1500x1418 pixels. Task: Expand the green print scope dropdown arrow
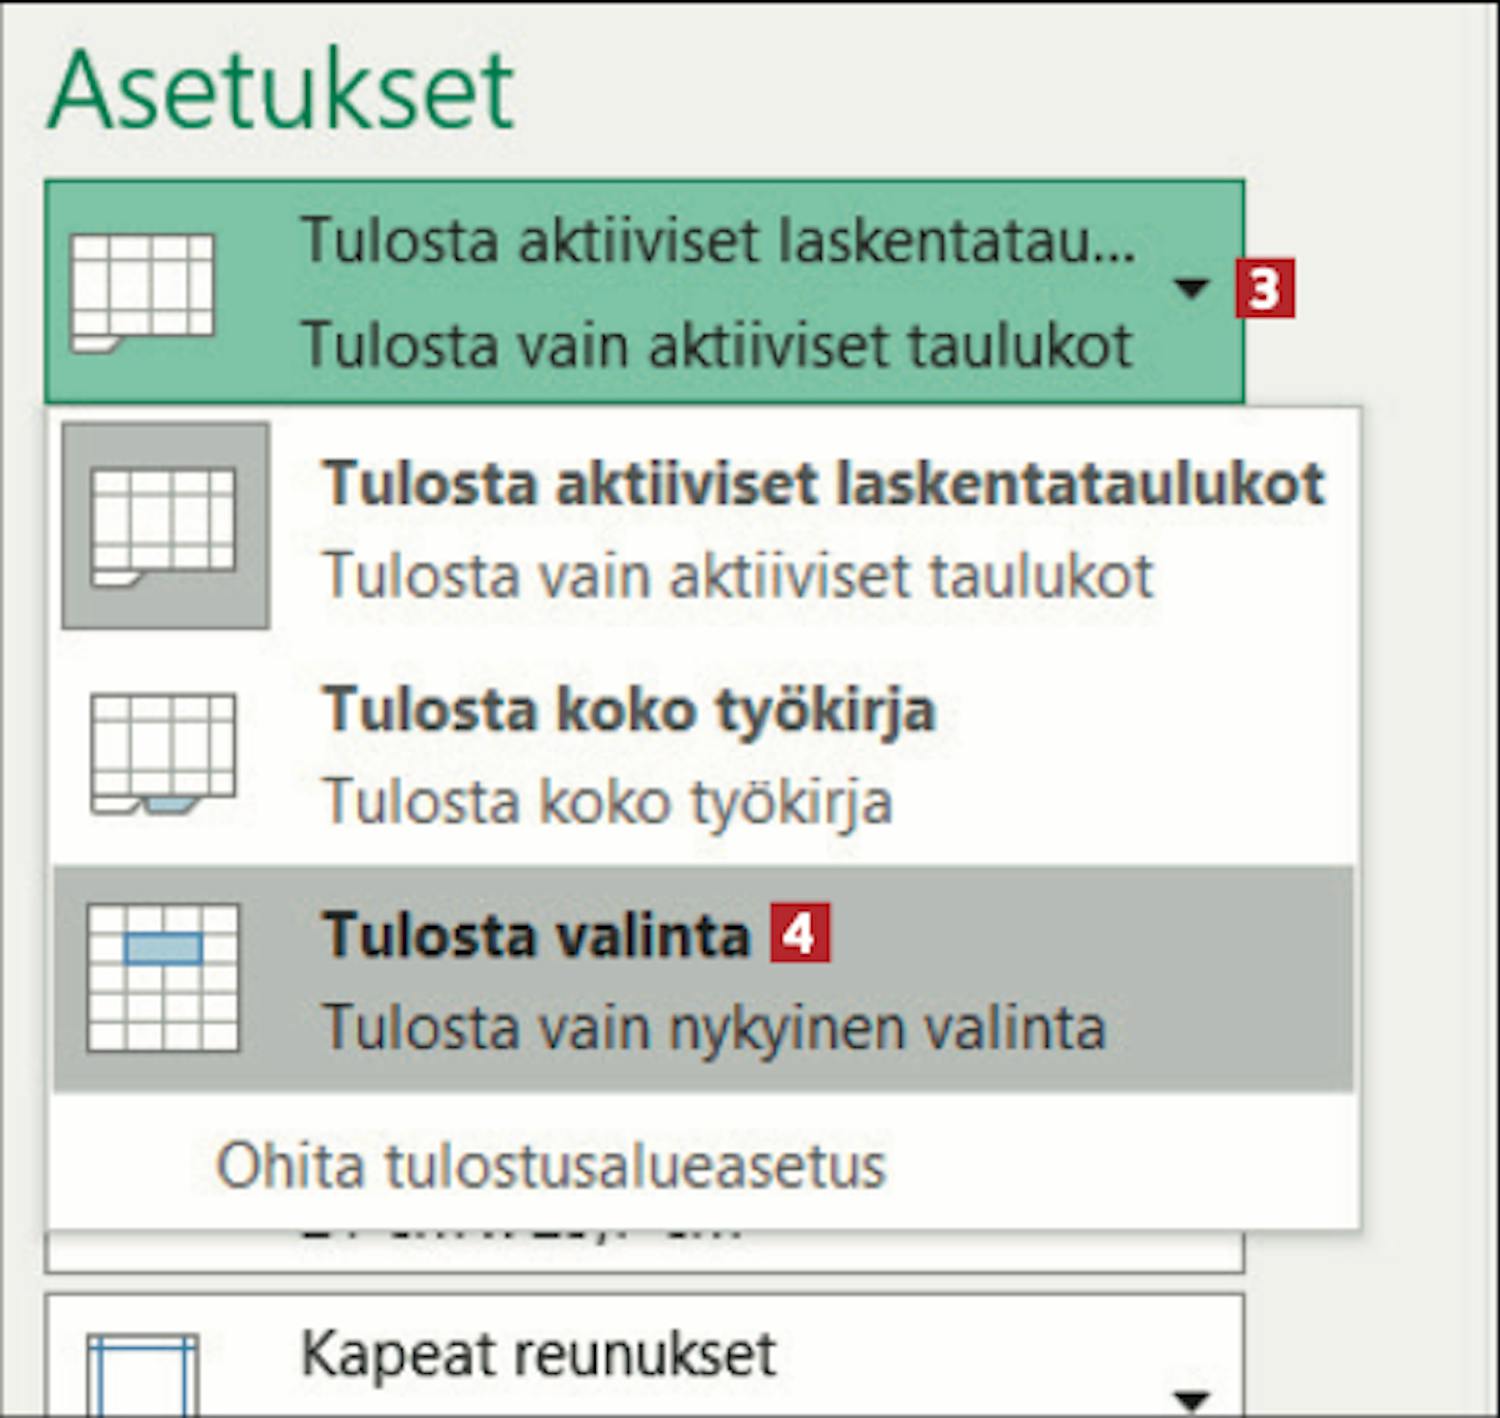click(1190, 289)
